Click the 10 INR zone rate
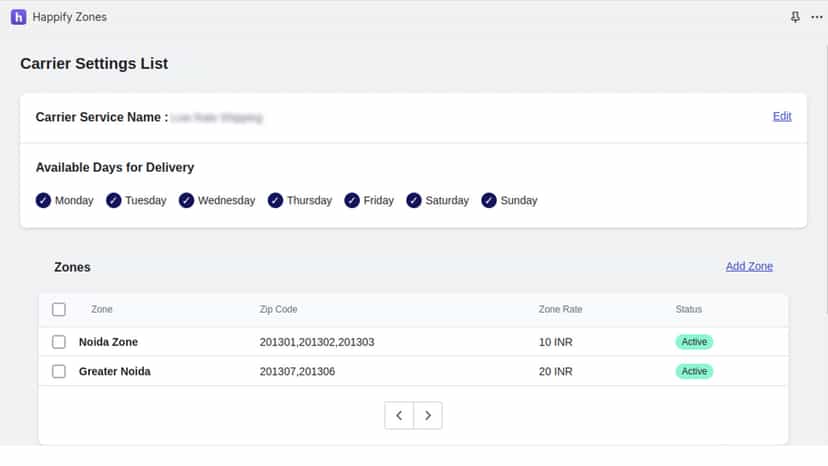Viewport: 828px width, 466px height. pyautogui.click(x=556, y=342)
